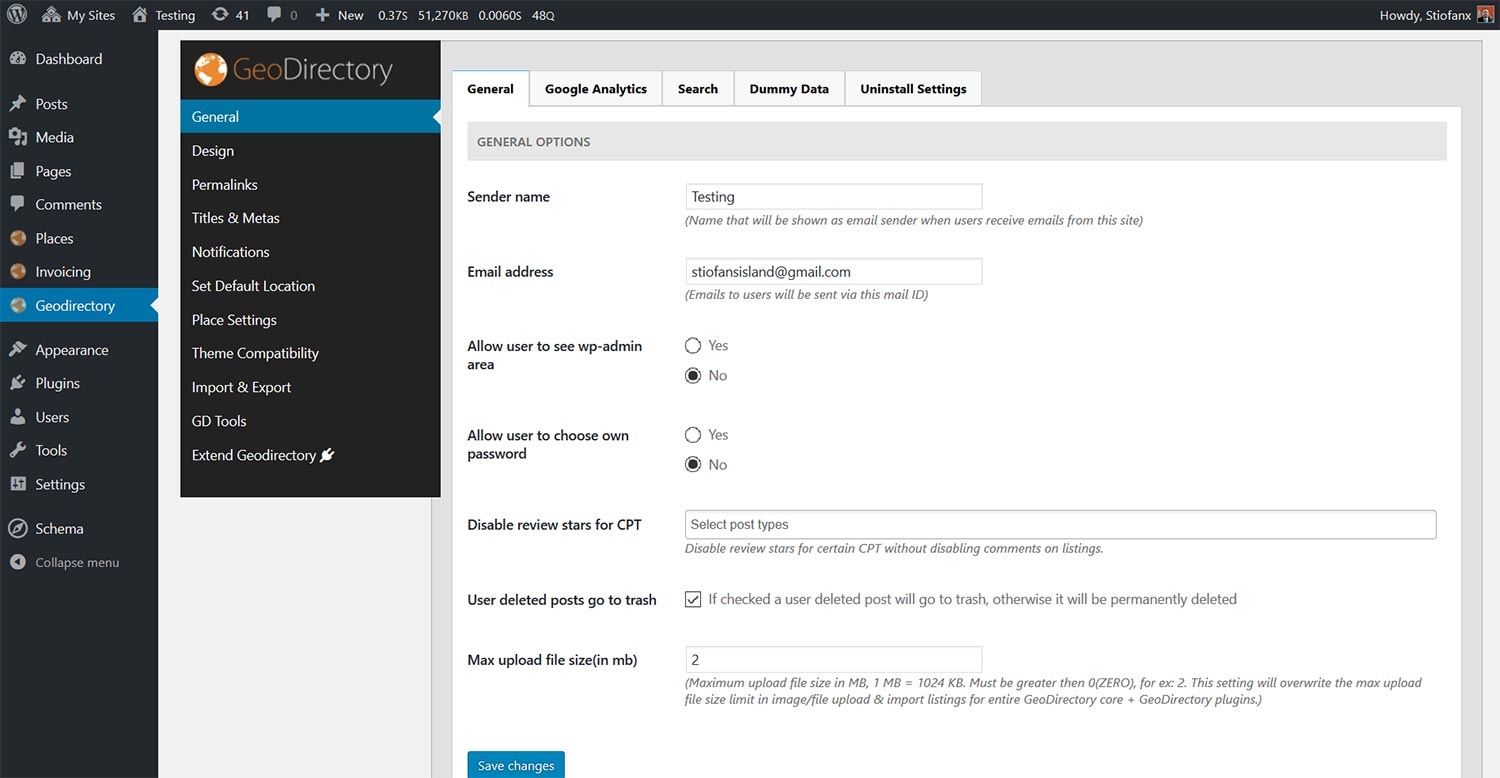The width and height of the screenshot is (1500, 778).
Task: Open Permalinks in GeoDirectory settings menu
Action: pyautogui.click(x=225, y=185)
